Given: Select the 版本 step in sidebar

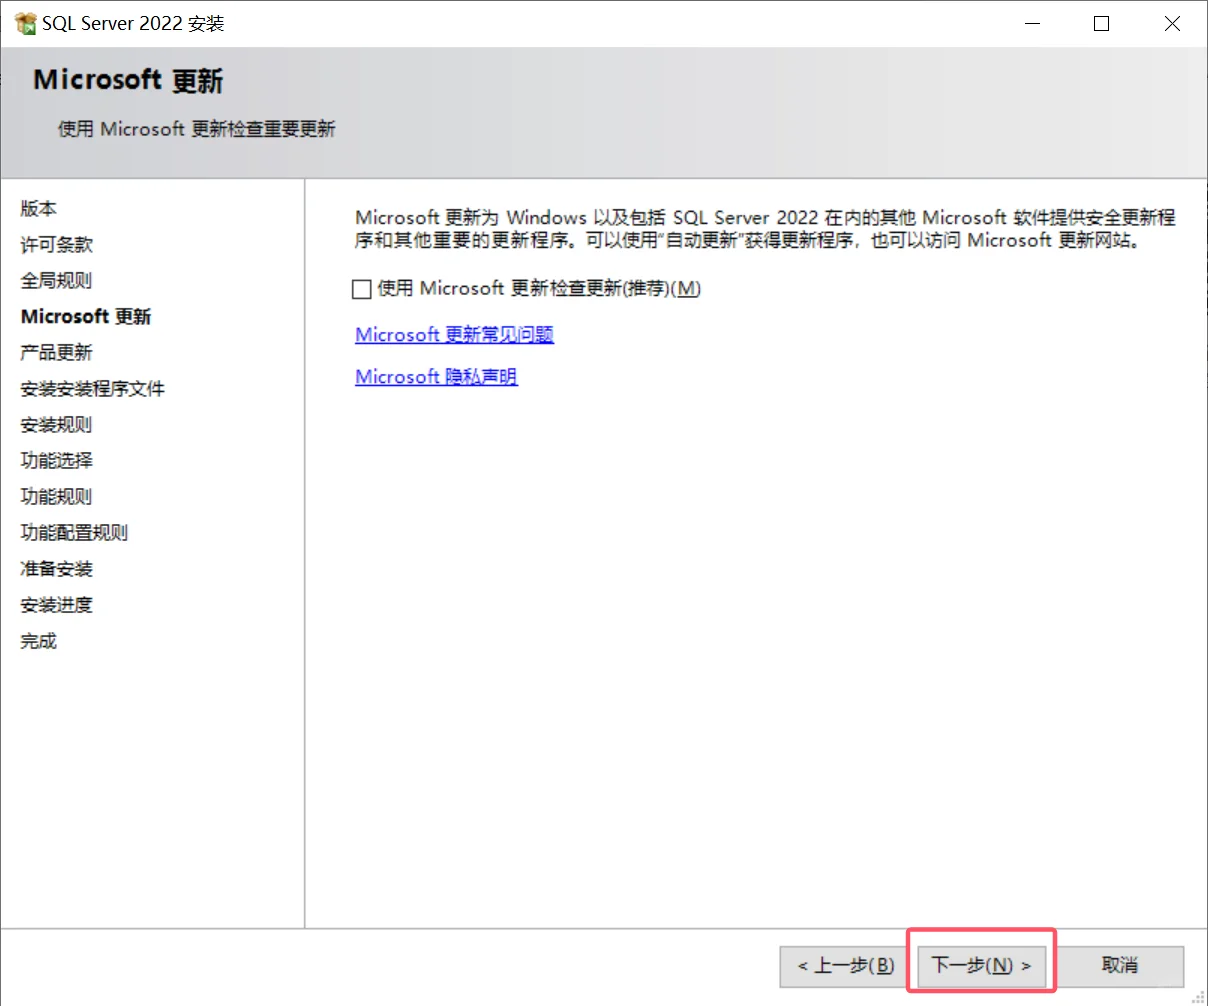Looking at the screenshot, I should [x=39, y=208].
